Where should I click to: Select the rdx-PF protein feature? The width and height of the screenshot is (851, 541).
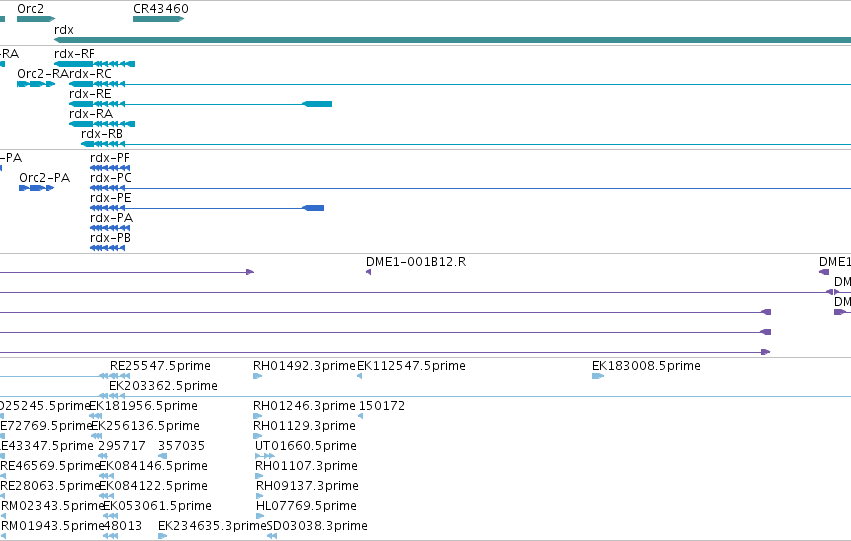point(110,168)
